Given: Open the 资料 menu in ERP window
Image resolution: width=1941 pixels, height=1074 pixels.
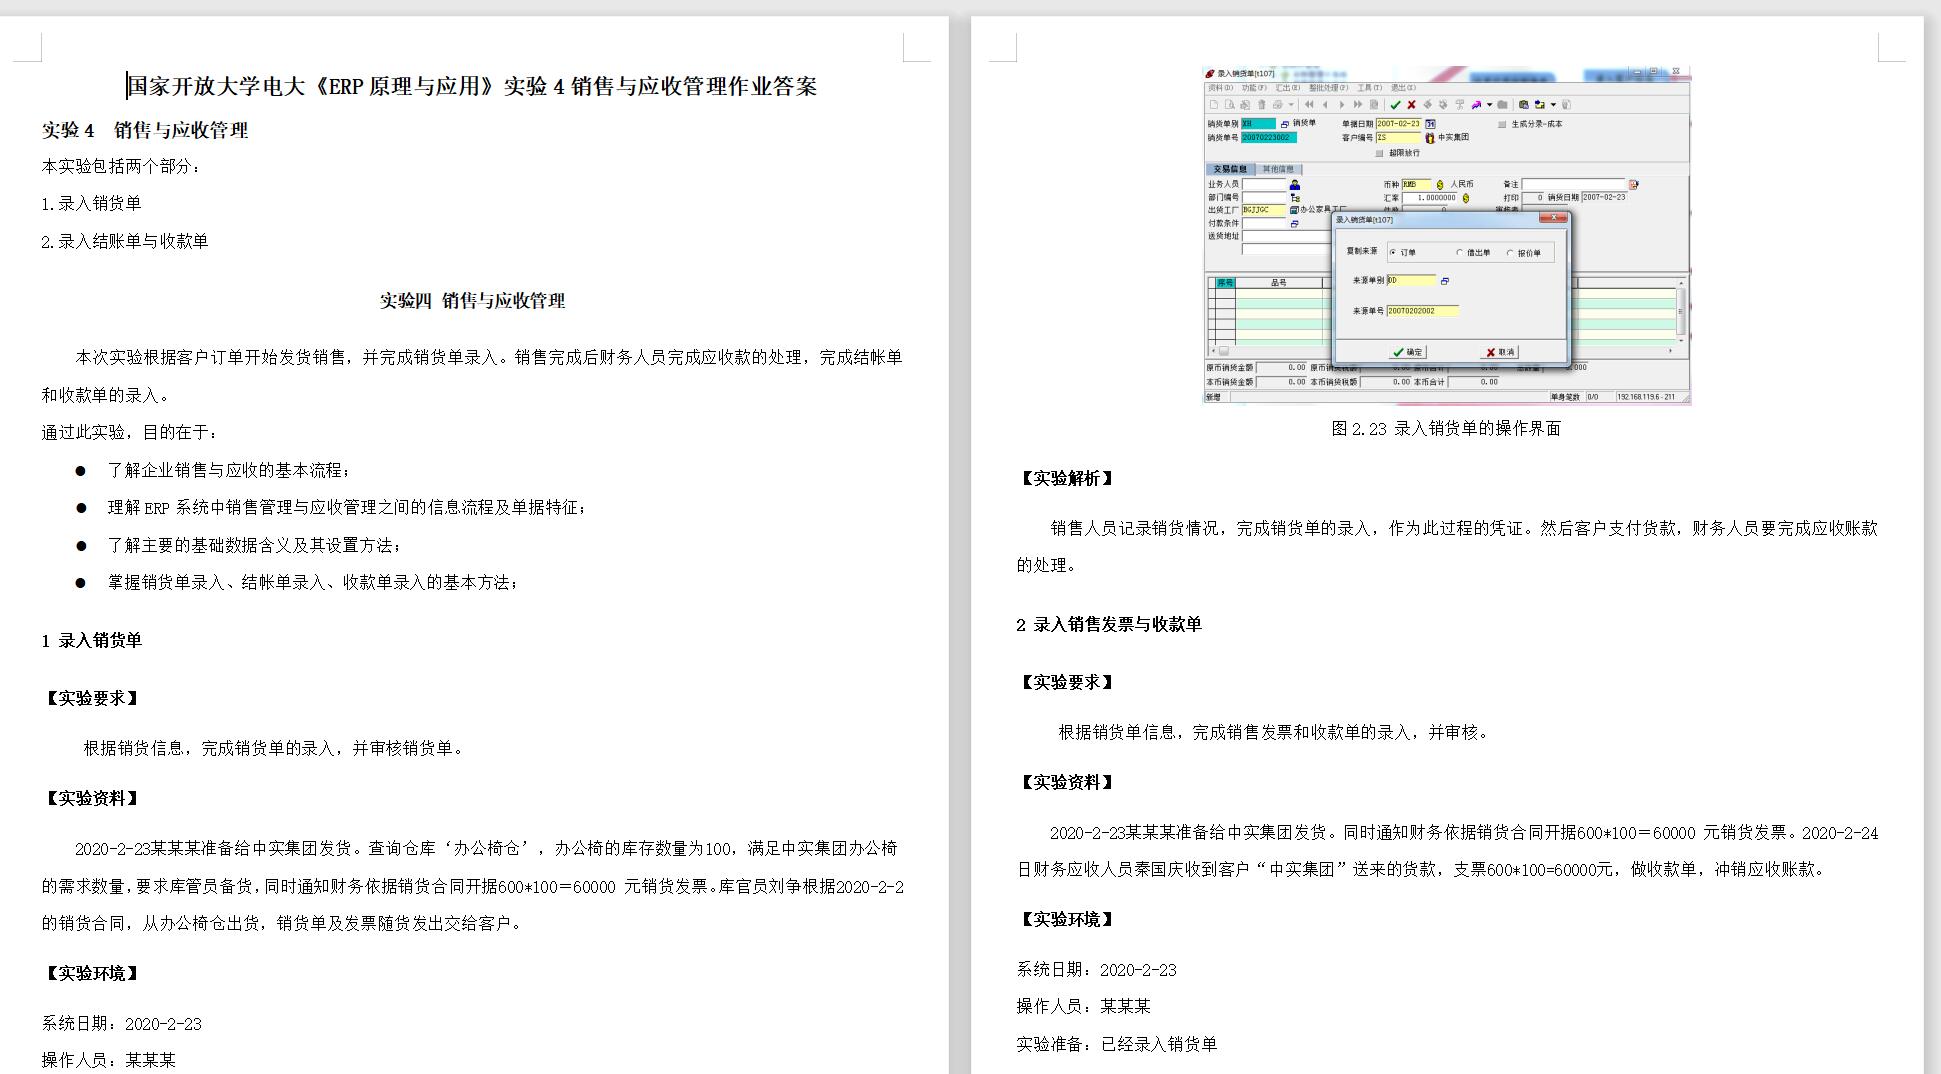Looking at the screenshot, I should pyautogui.click(x=1220, y=88).
